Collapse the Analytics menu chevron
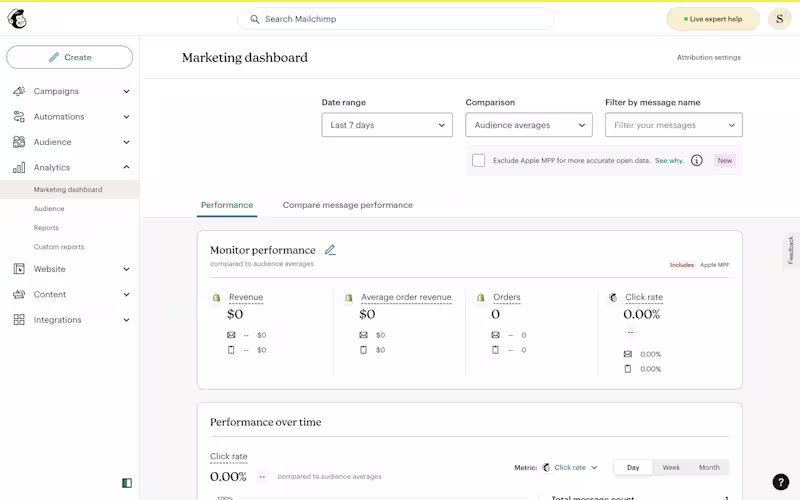Screen dimensions: 800x500 click(x=126, y=167)
